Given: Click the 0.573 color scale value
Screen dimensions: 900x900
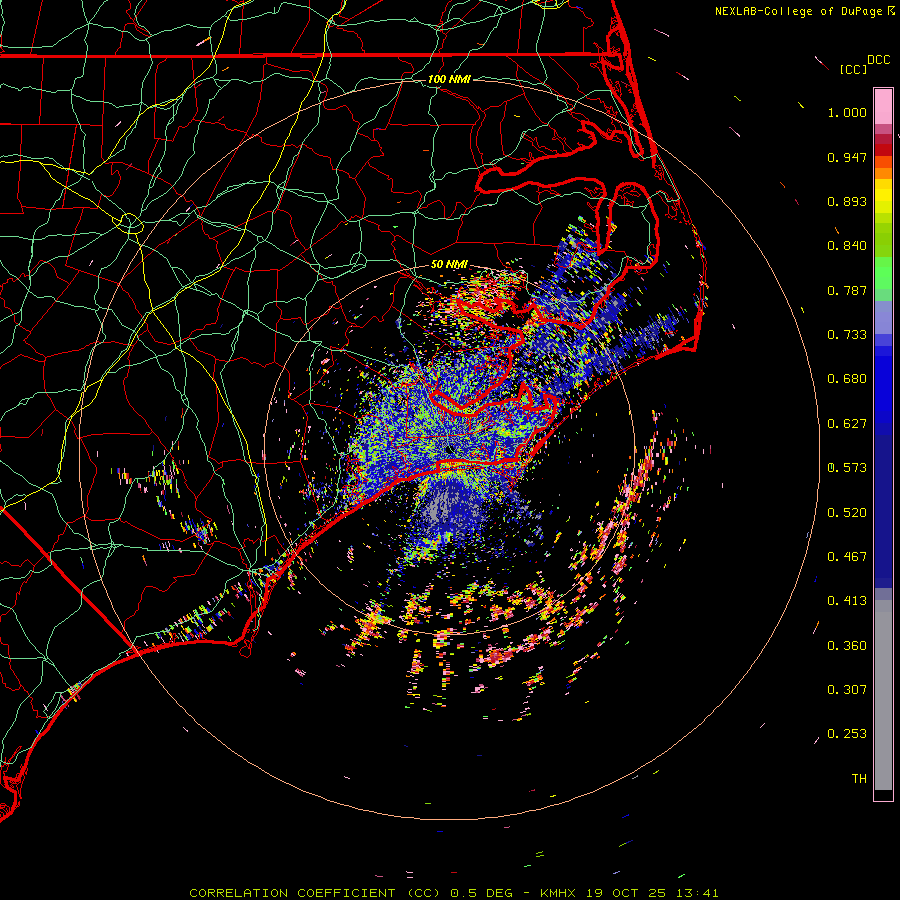Looking at the screenshot, I should (x=847, y=468).
